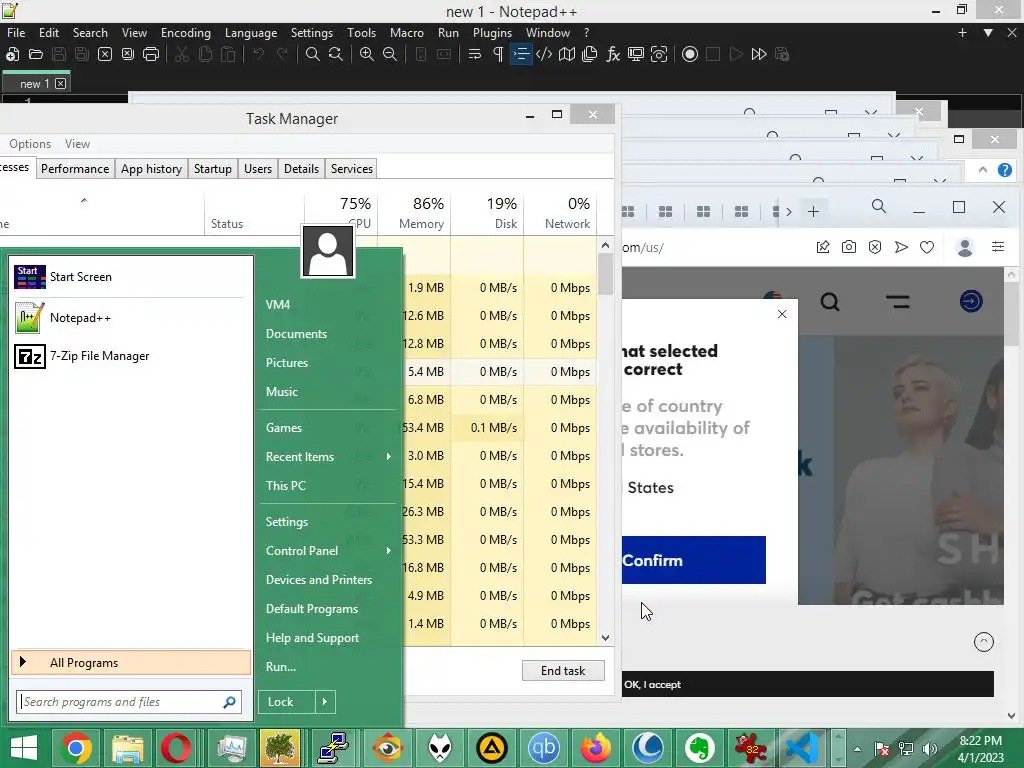The height and width of the screenshot is (768, 1024).
Task: Open the Macro menu in Notepad++
Action: click(406, 33)
